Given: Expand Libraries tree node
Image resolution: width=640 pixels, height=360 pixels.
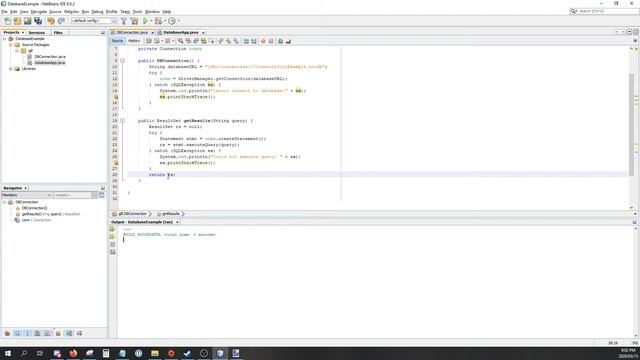Looking at the screenshot, I should (11, 69).
